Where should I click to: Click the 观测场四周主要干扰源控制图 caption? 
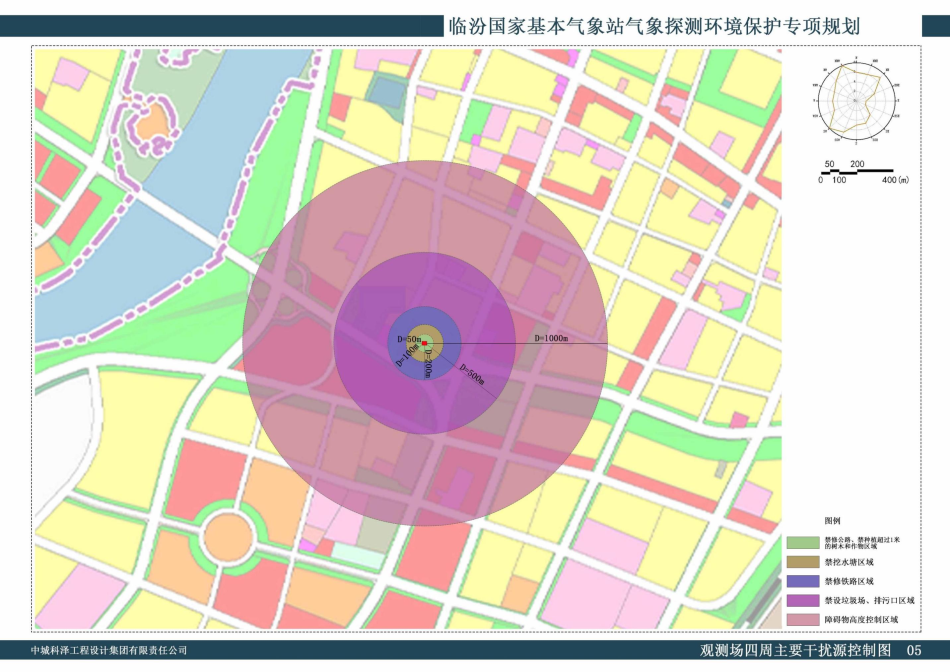pos(795,651)
